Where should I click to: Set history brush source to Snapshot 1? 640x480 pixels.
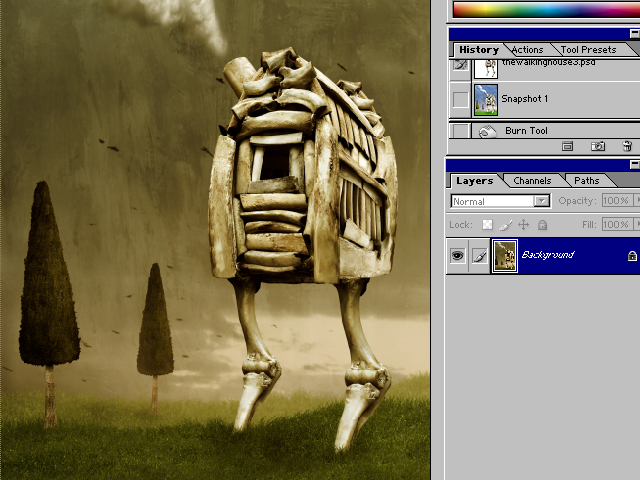click(x=460, y=99)
